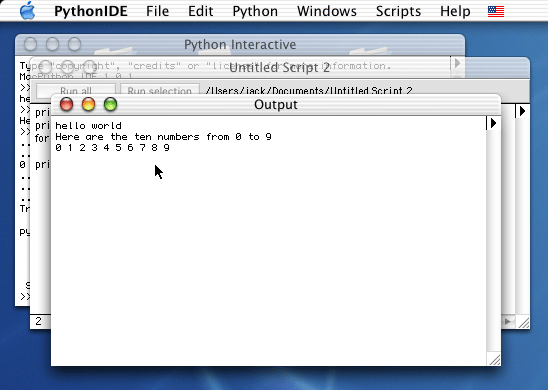This screenshot has height=390, width=548.
Task: Minimize the Output window with yellow button
Action: click(x=88, y=104)
